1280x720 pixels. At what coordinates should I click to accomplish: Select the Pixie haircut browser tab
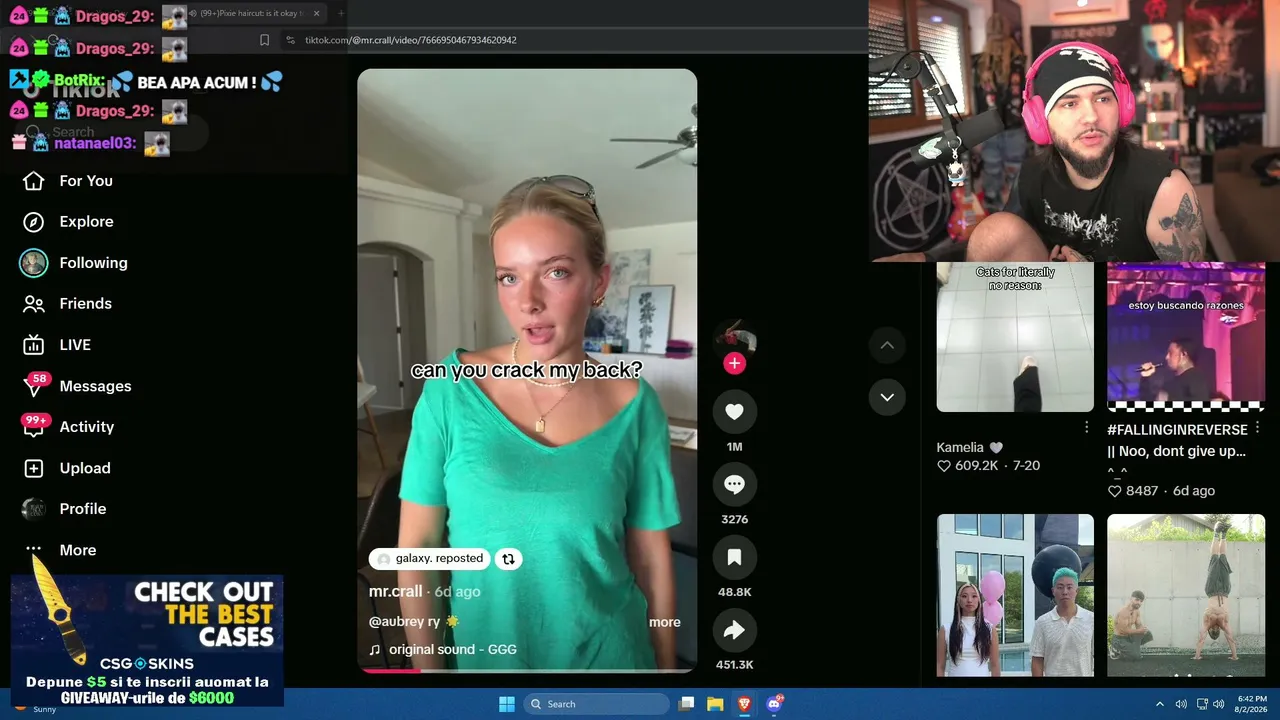(252, 13)
